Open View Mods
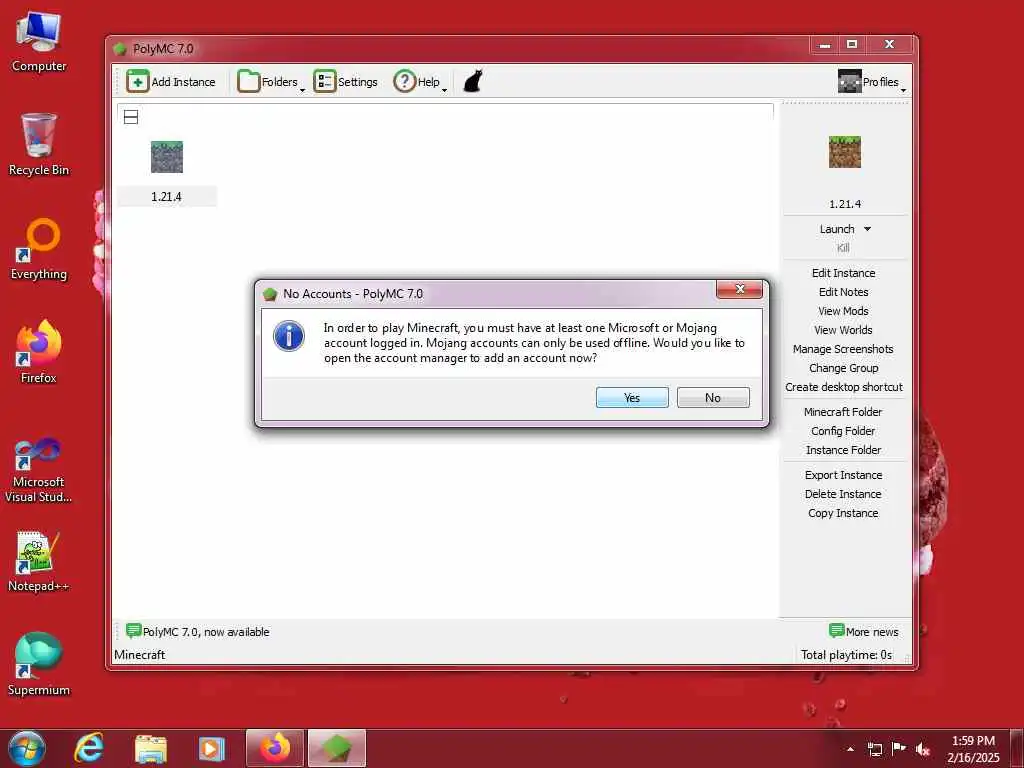 [x=843, y=311]
